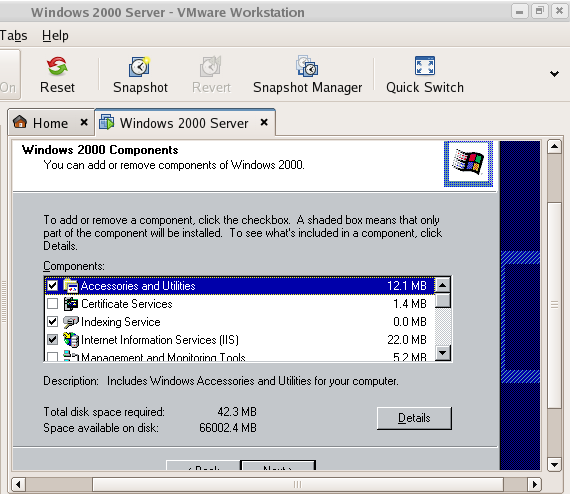Minimize the VMware Workstation window
This screenshot has height=494, width=570.
pyautogui.click(x=519, y=12)
